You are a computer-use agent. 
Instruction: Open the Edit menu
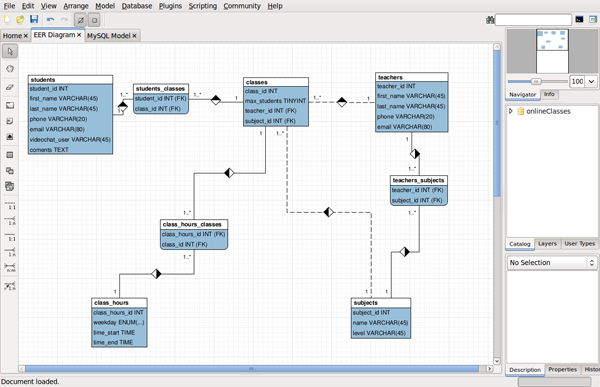pyautogui.click(x=28, y=6)
